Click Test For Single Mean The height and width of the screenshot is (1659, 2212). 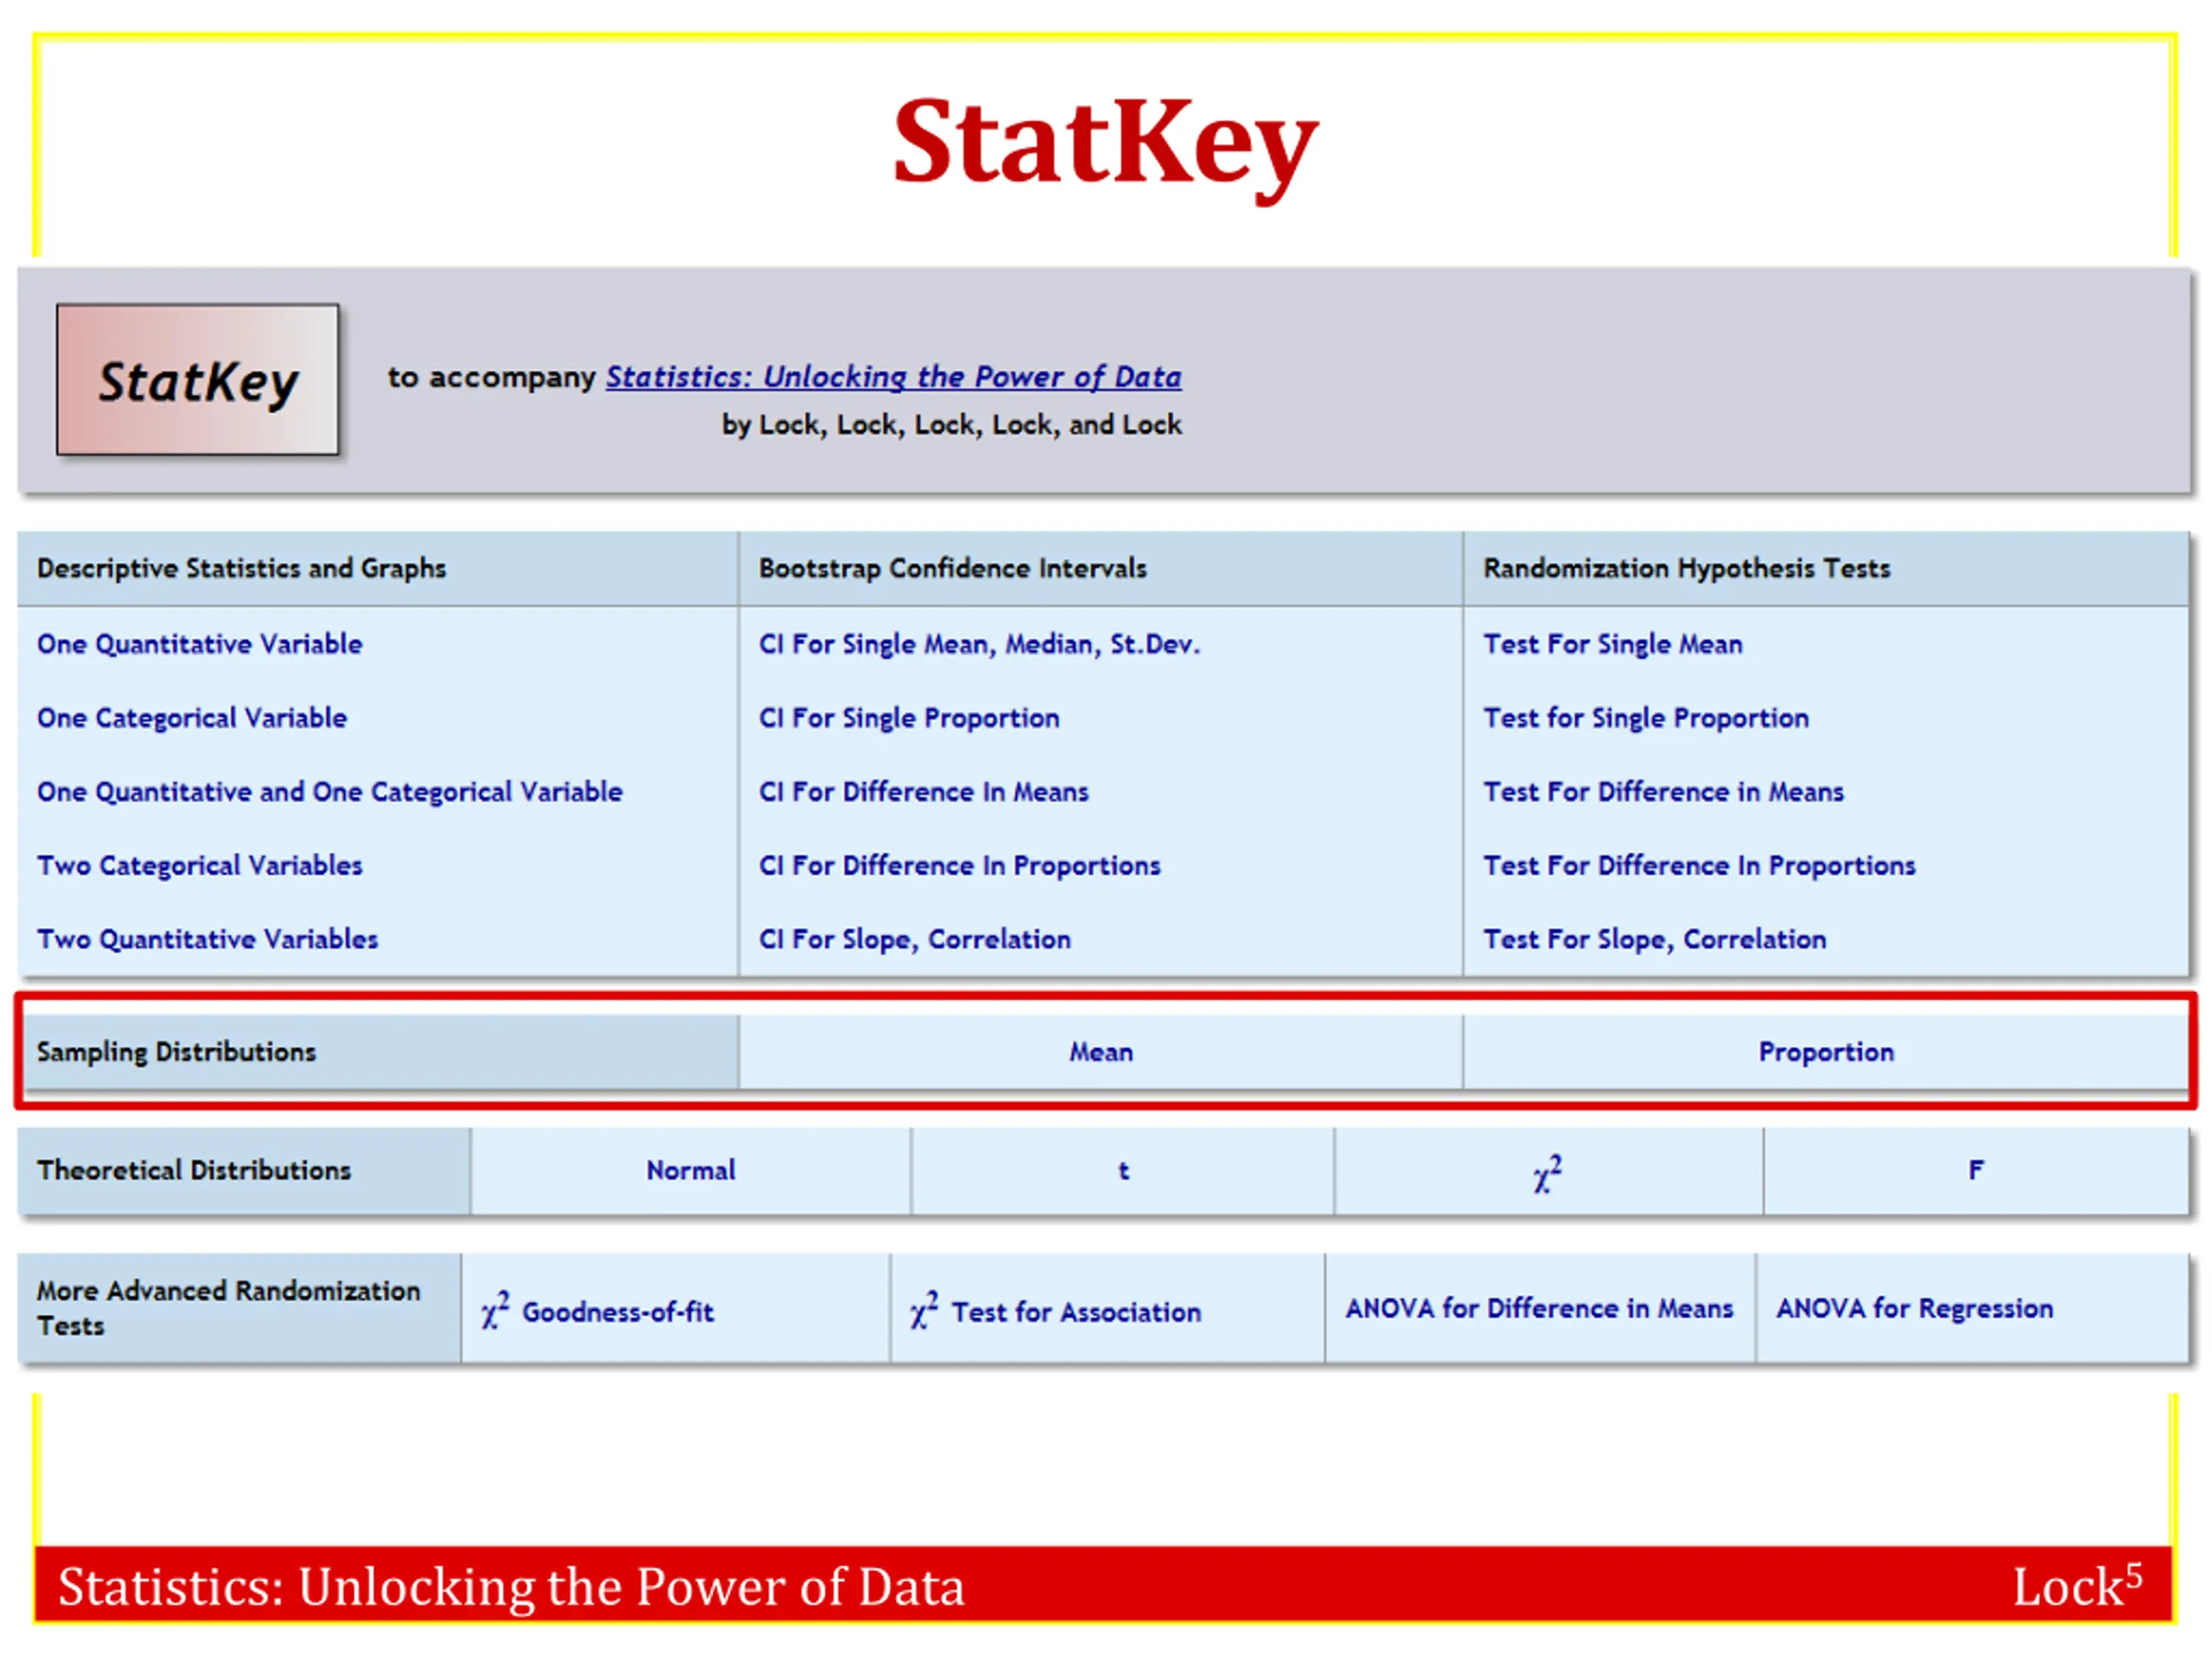pyautogui.click(x=1612, y=644)
